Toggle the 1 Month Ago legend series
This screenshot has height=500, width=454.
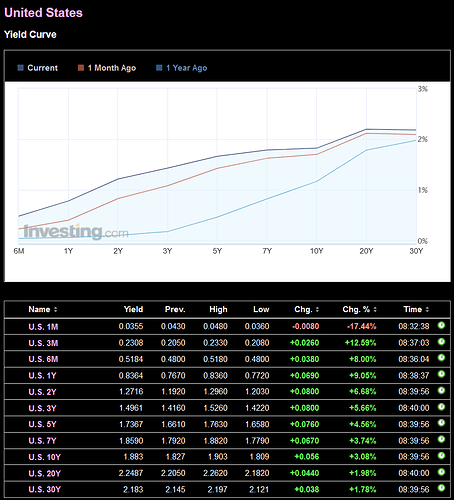(107, 68)
